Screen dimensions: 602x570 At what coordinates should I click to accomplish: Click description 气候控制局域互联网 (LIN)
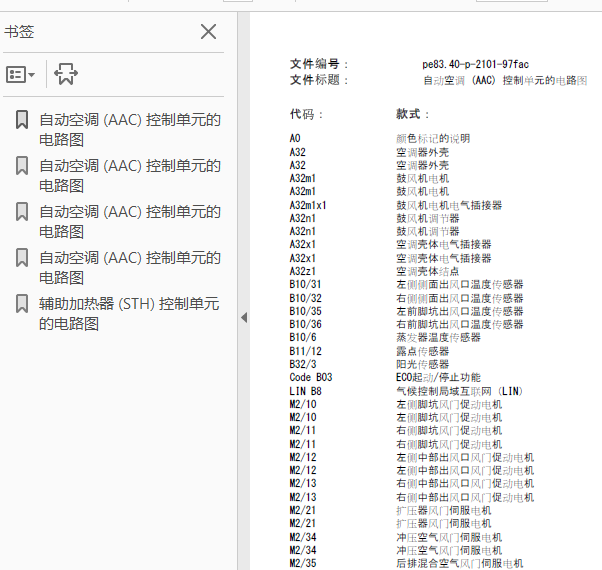pos(460,391)
